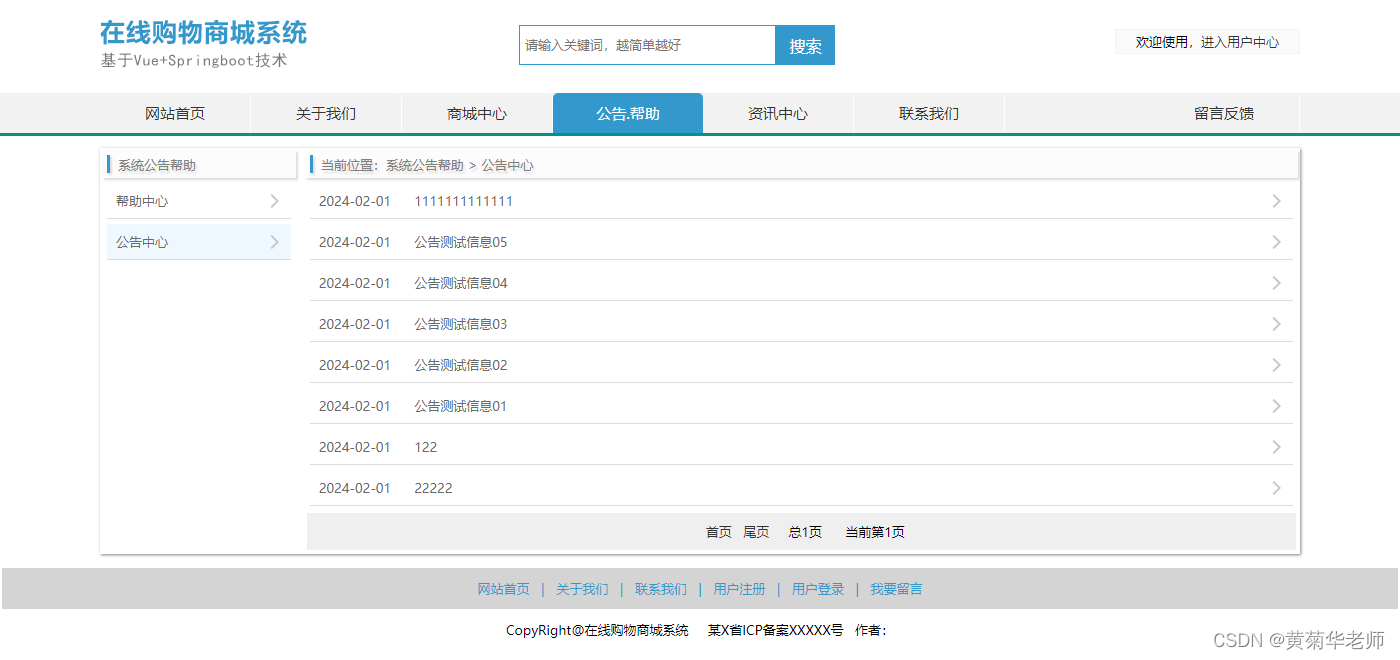Open arrow on the 公告测试信息04 row
Viewport: 1400px width, 660px height.
click(1276, 283)
